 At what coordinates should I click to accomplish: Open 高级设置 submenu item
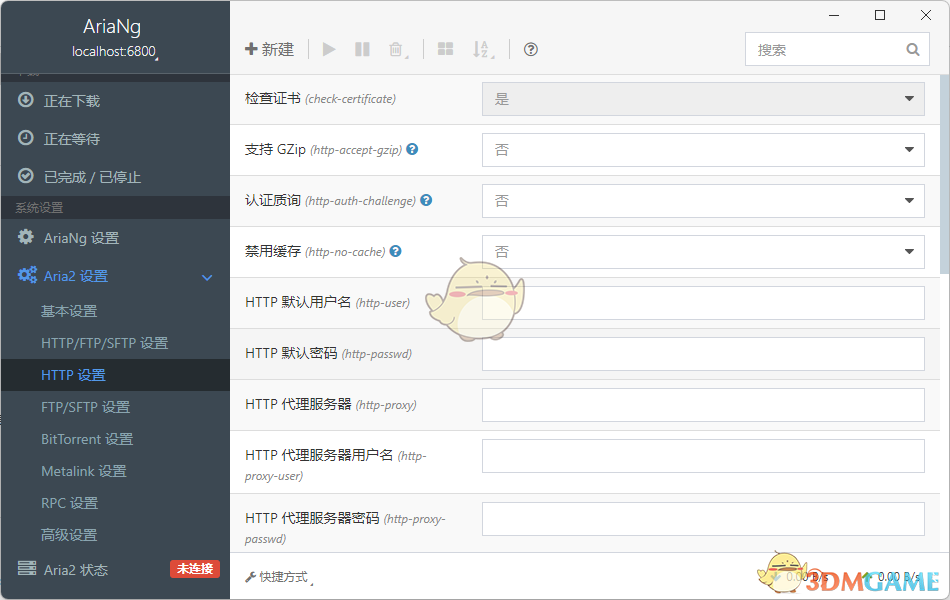click(115, 535)
